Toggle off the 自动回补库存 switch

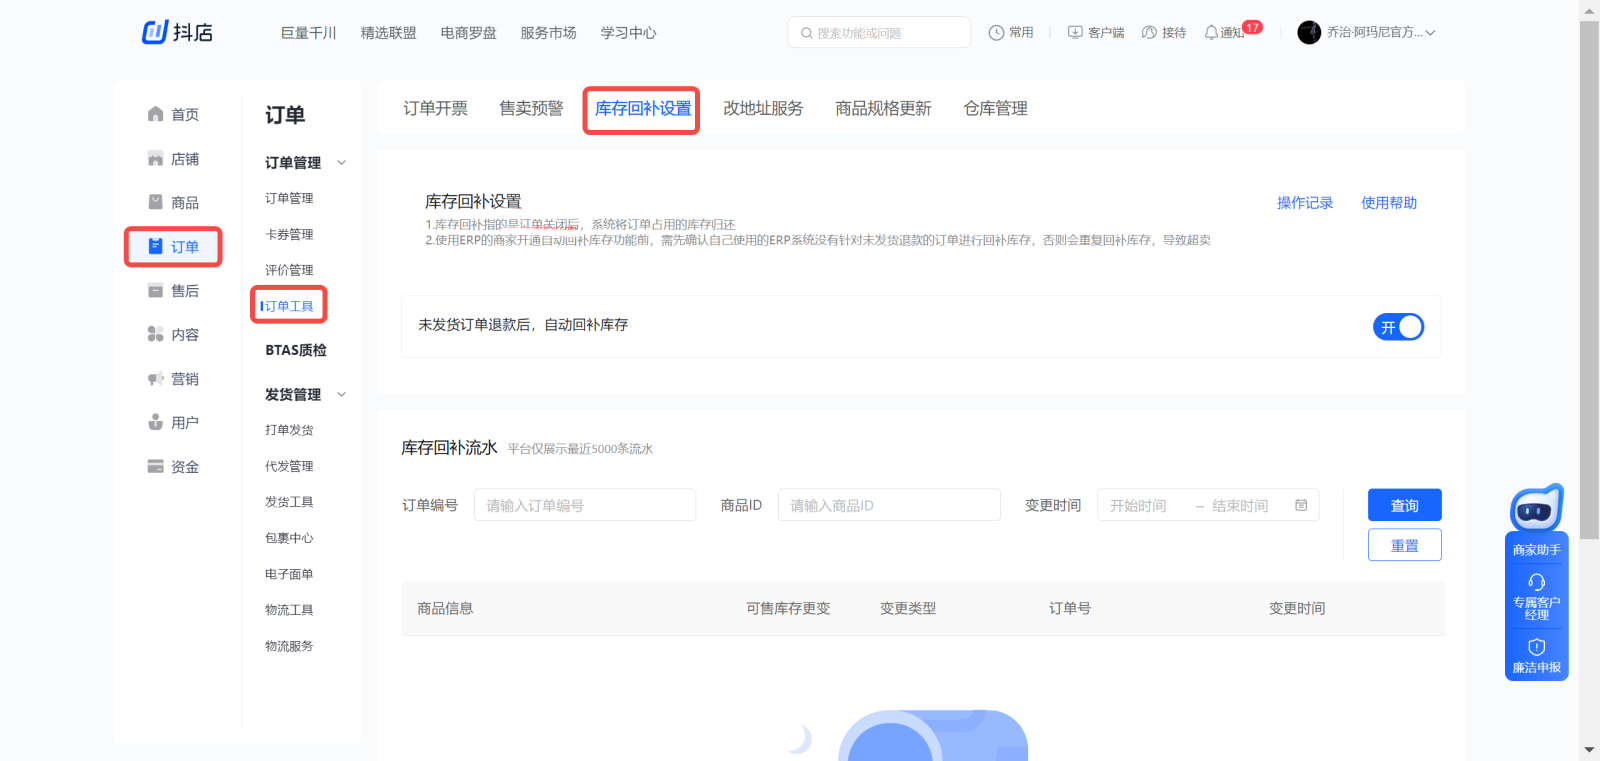click(x=1398, y=327)
